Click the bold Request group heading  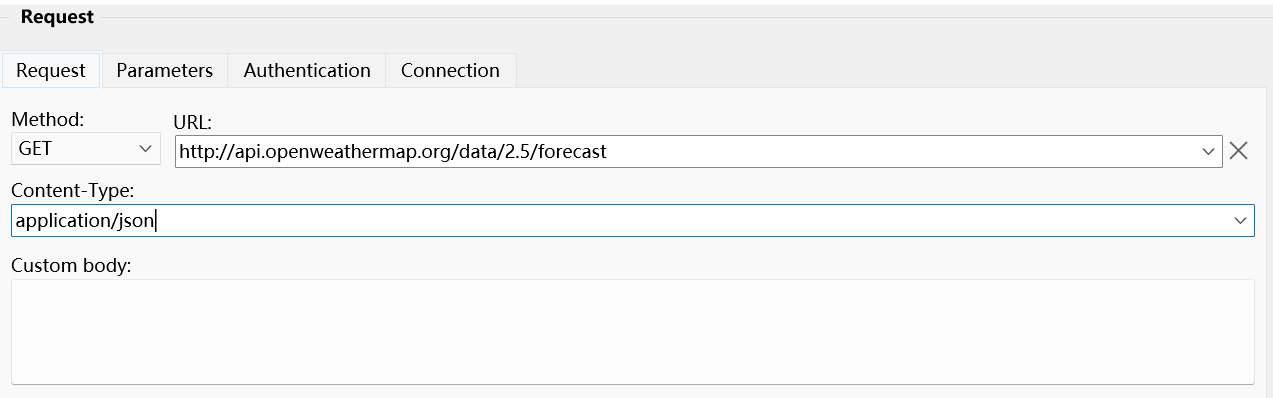pos(57,17)
